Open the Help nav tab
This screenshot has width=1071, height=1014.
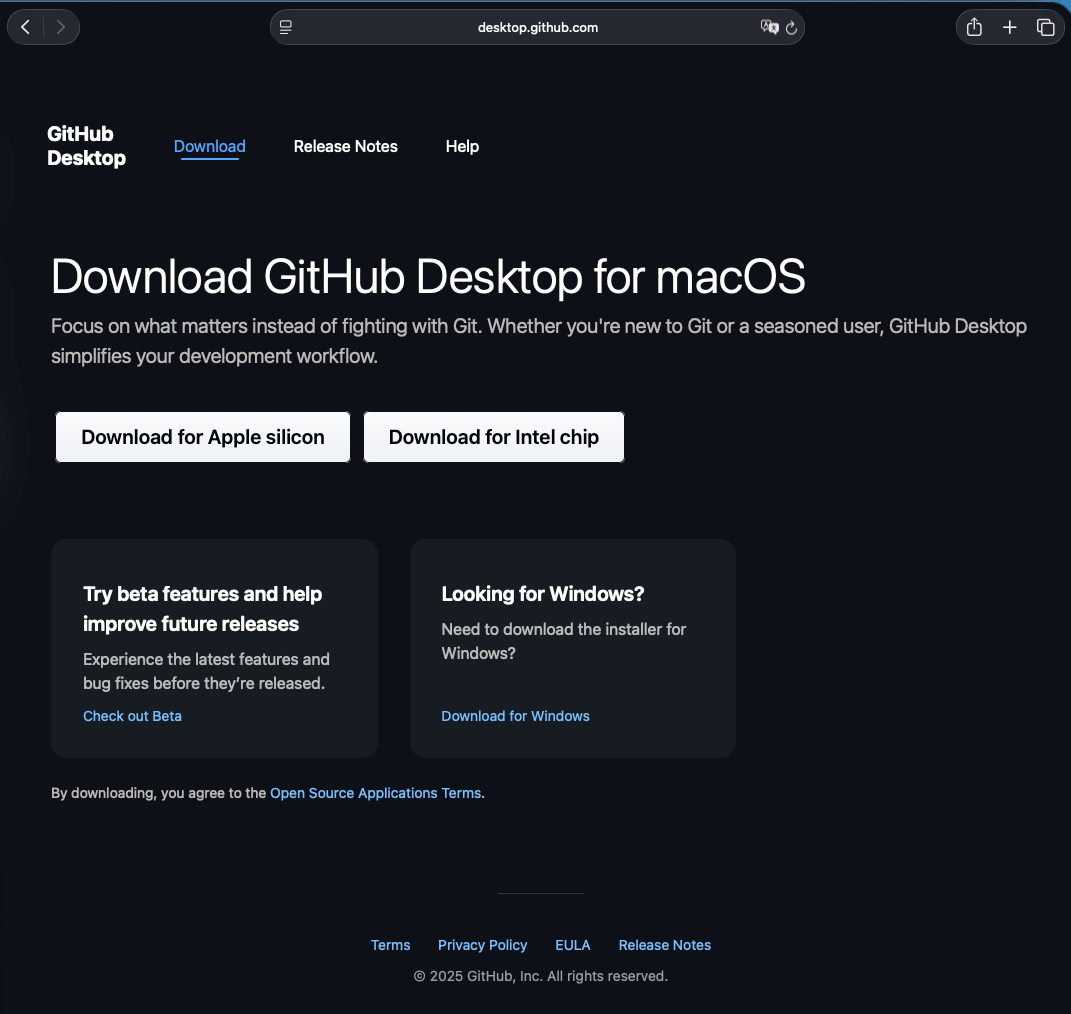tap(462, 146)
